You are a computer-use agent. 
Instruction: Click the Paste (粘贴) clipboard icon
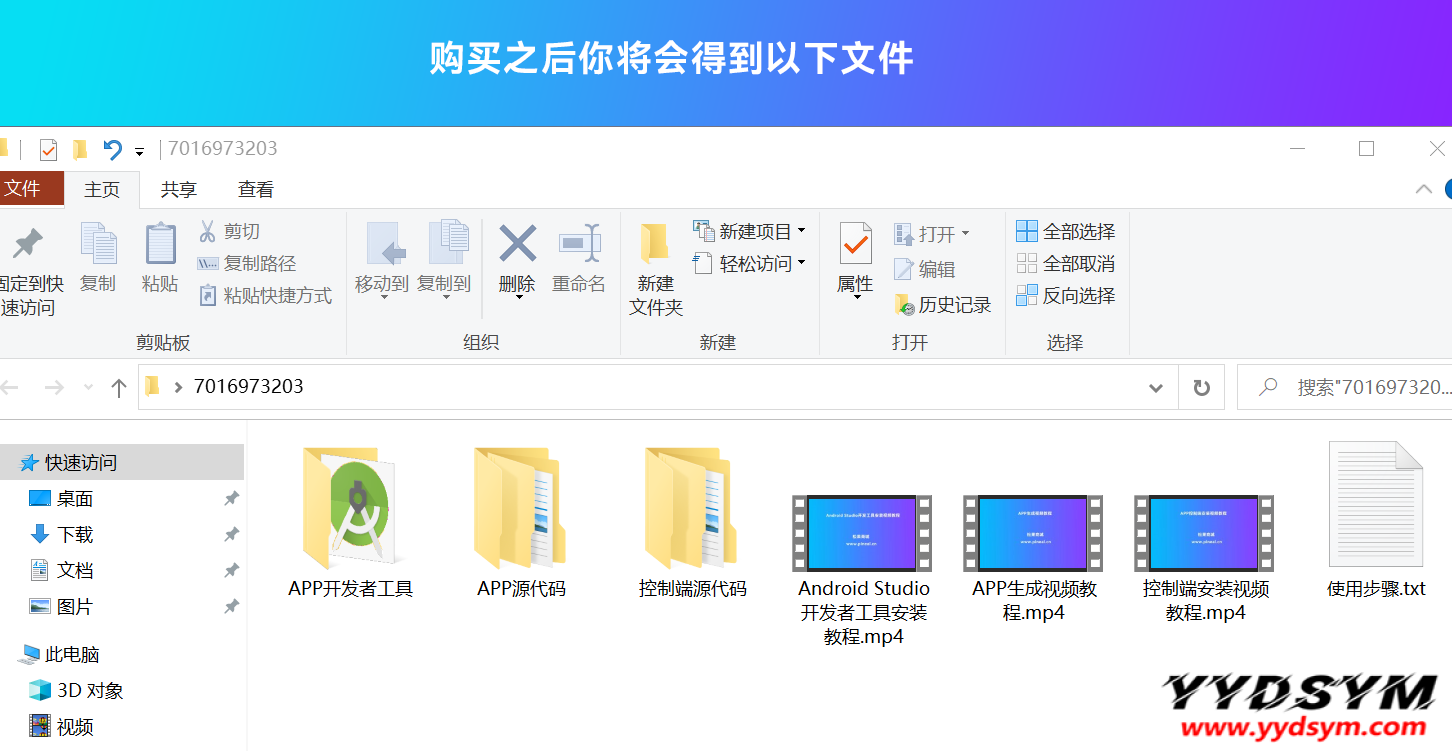tap(160, 245)
